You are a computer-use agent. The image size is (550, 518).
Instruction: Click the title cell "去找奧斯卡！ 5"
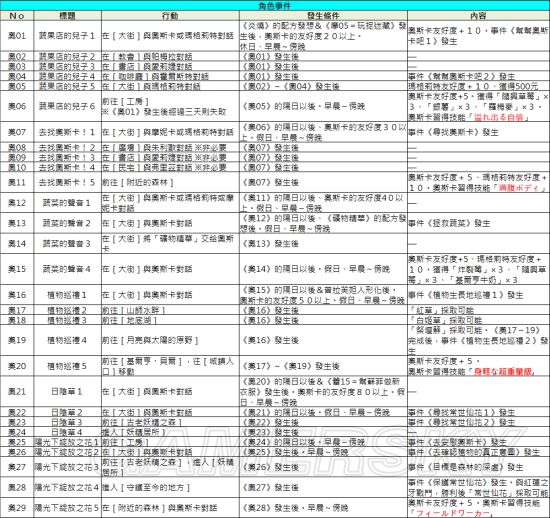[67, 182]
